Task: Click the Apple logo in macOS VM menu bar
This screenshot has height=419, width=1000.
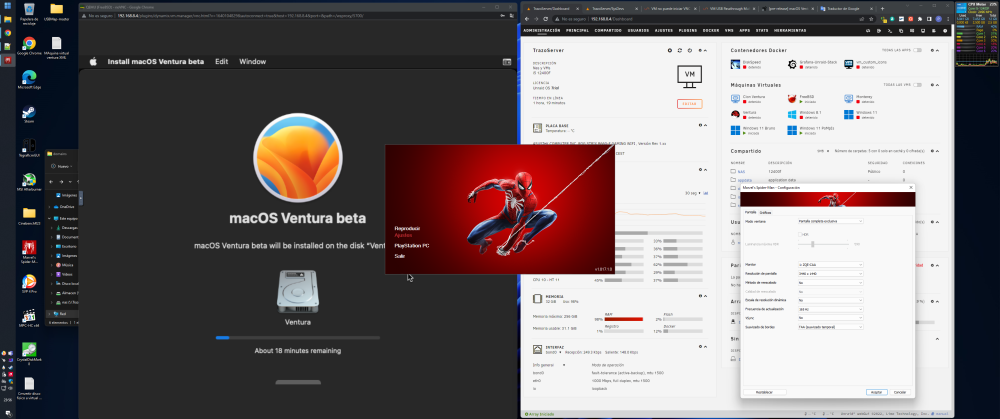Action: 93,62
